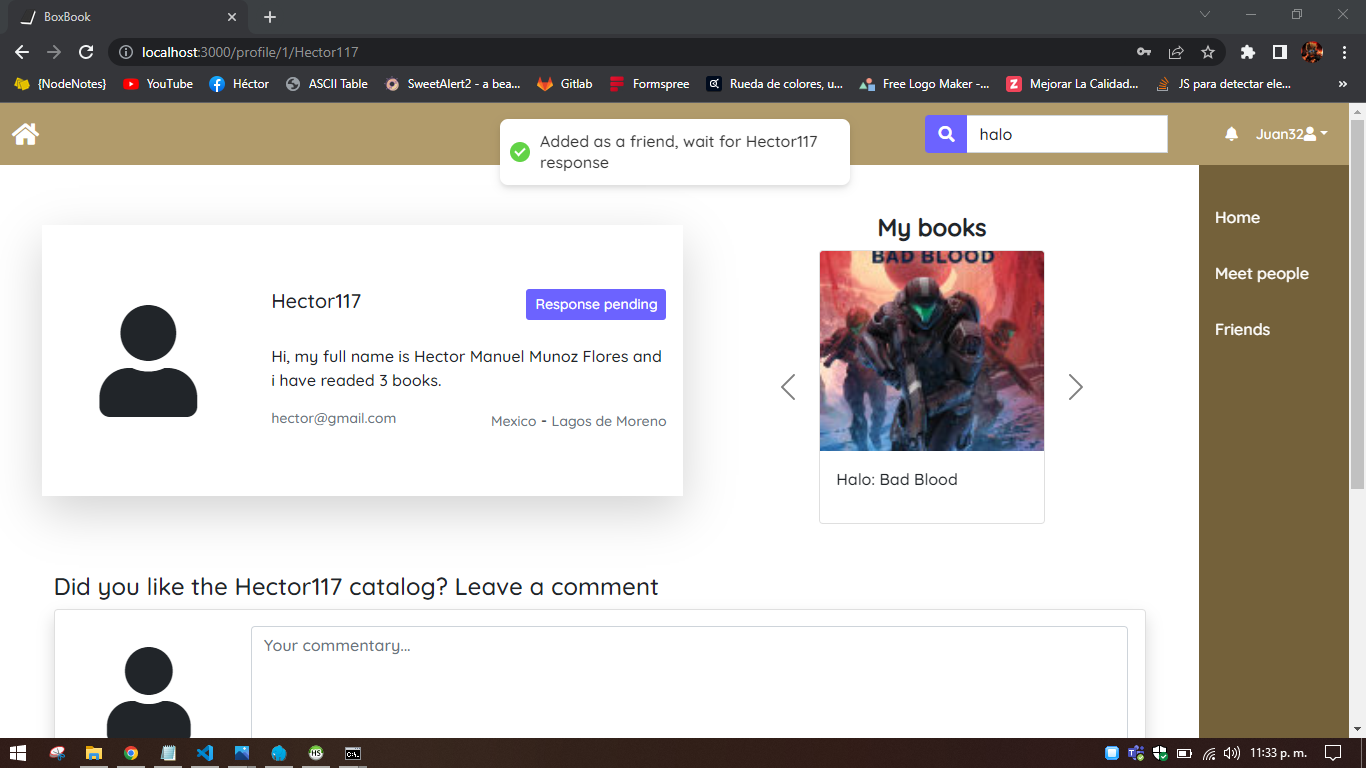Click the green check success toast icon
1366x768 pixels.
520,152
